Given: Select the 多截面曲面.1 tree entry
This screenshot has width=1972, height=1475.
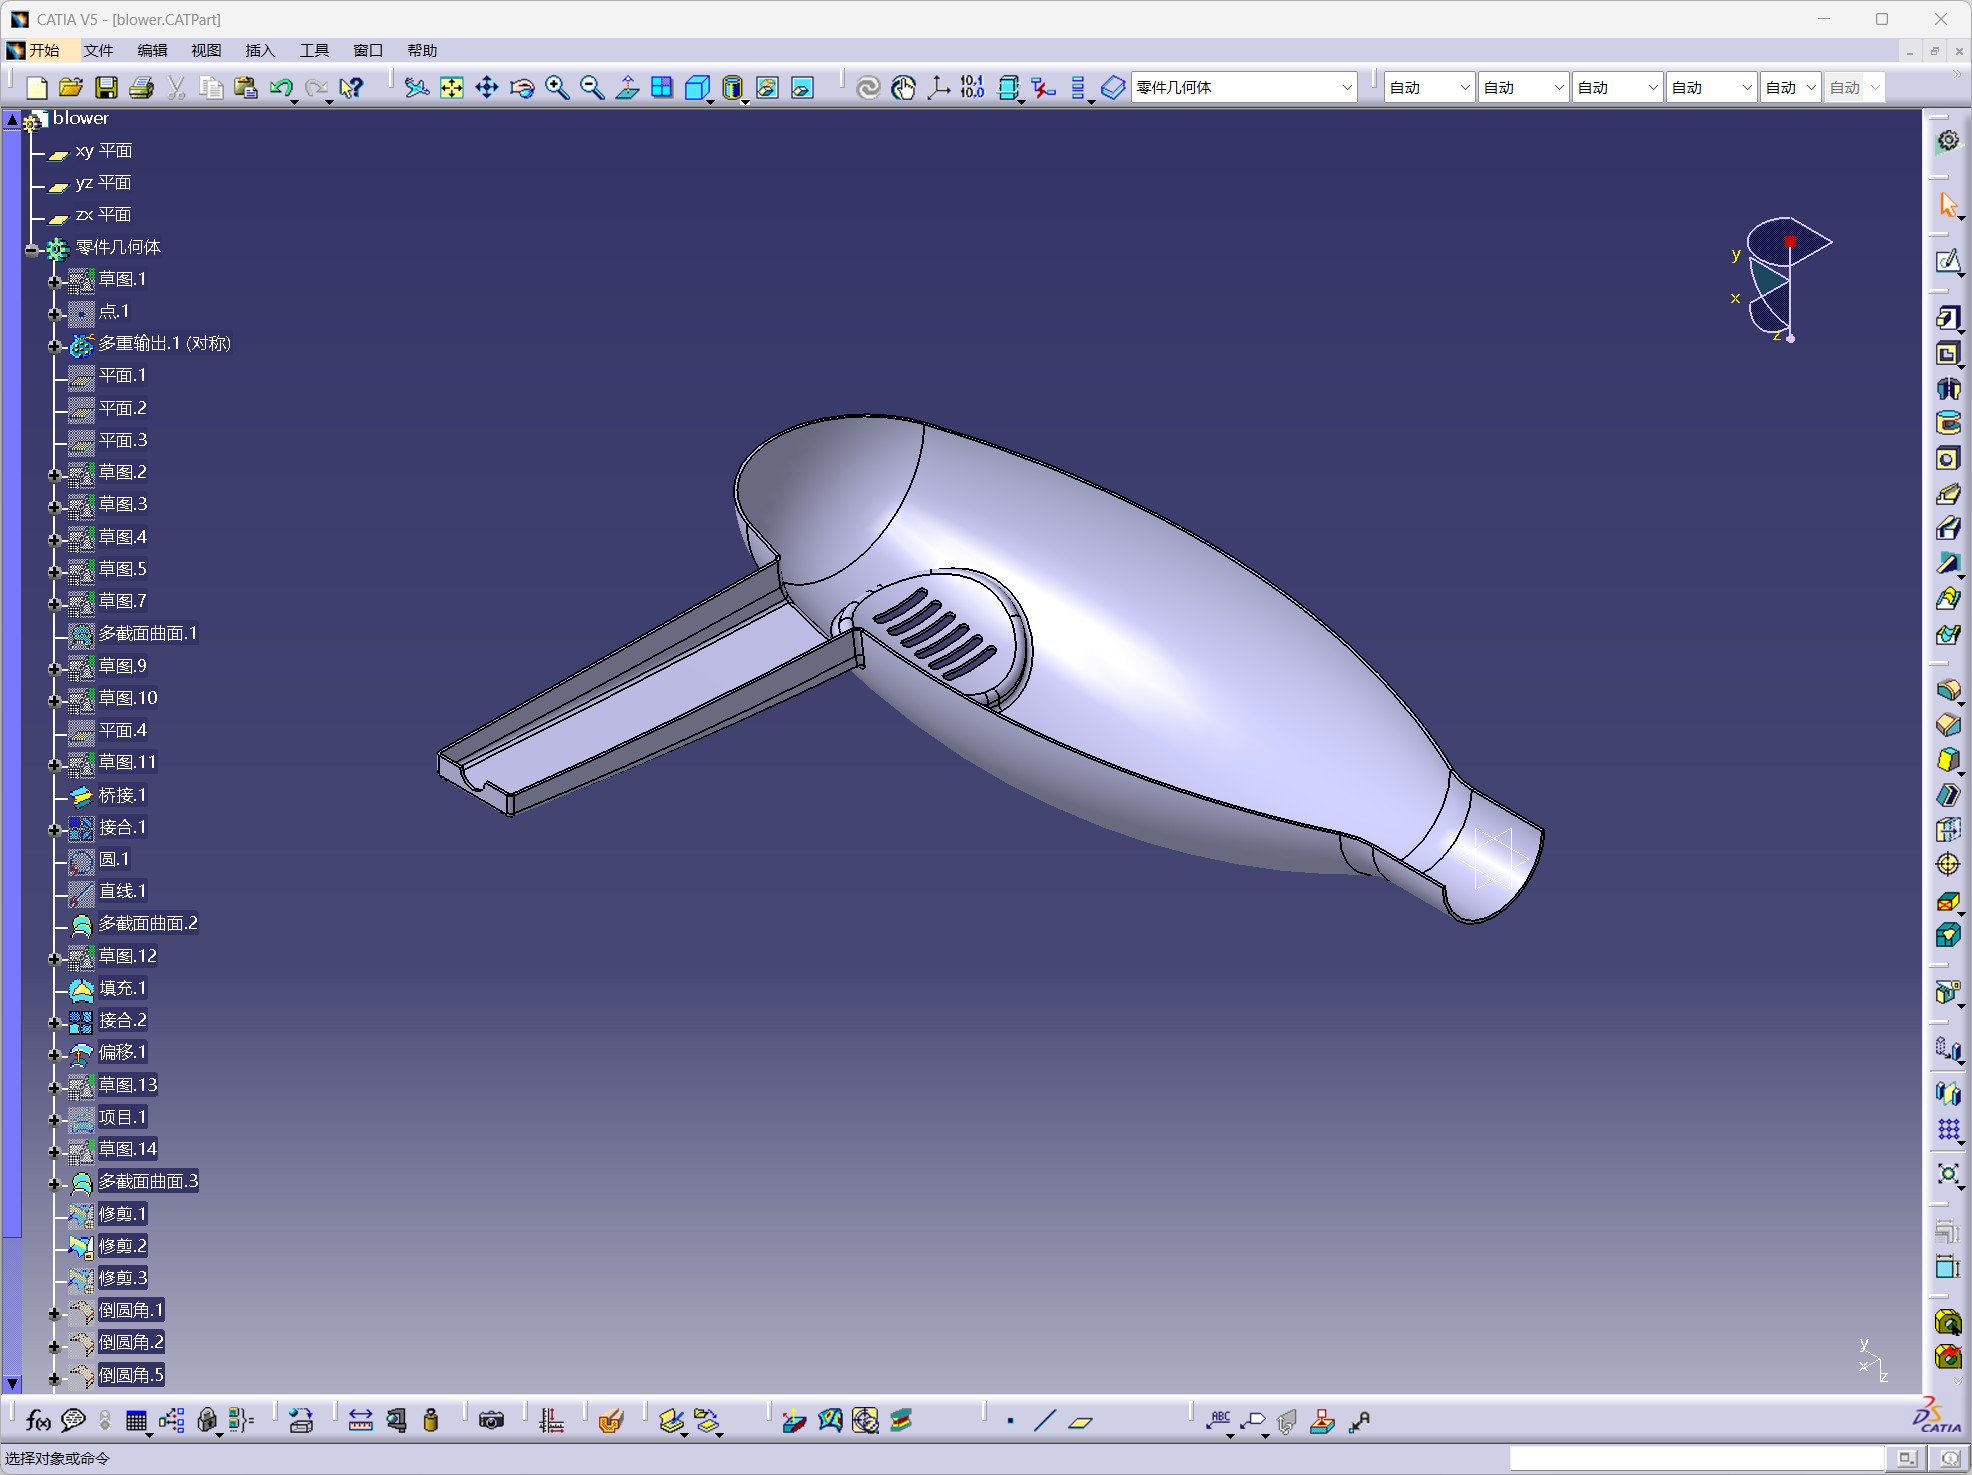Looking at the screenshot, I should point(148,634).
